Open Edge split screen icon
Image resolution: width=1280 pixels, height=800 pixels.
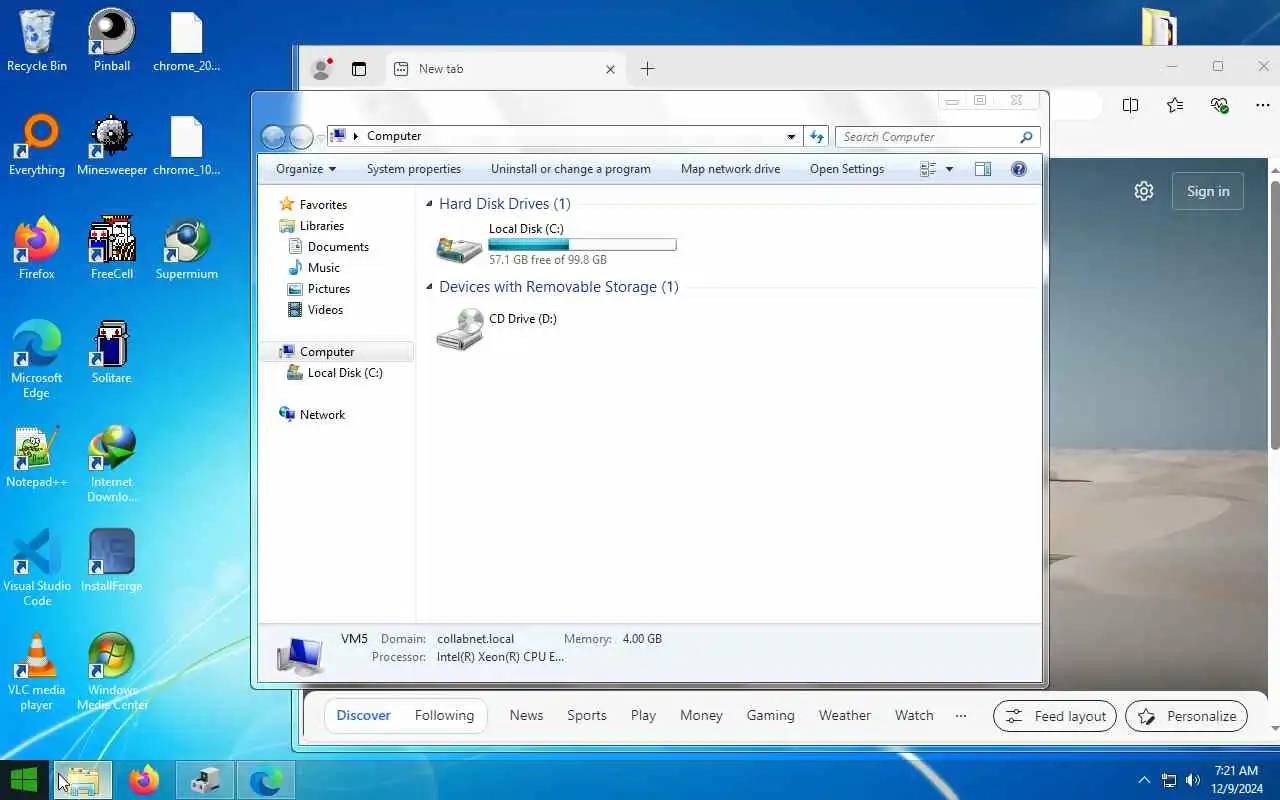pyautogui.click(x=1130, y=105)
